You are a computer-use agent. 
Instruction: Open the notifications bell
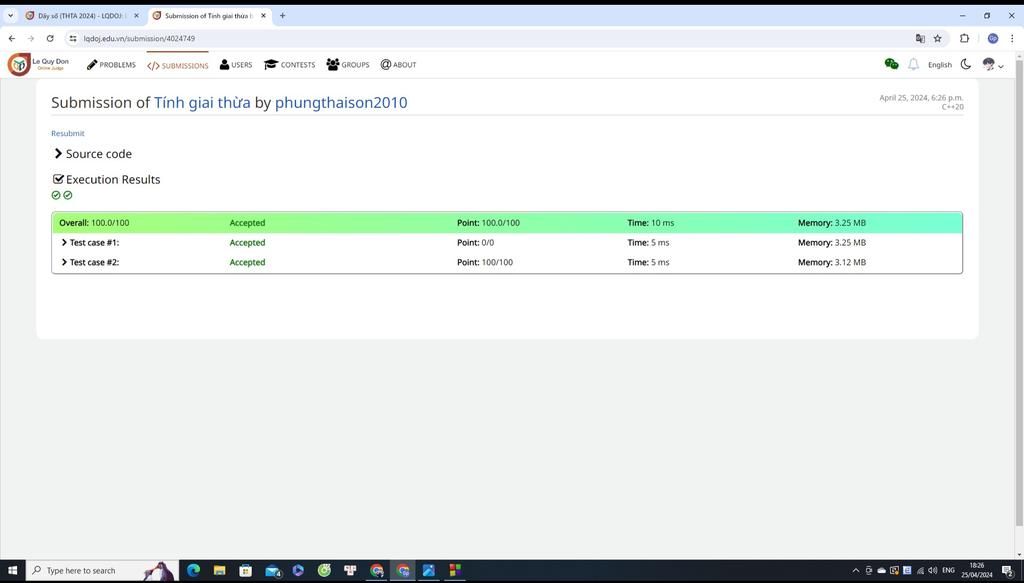pos(913,64)
